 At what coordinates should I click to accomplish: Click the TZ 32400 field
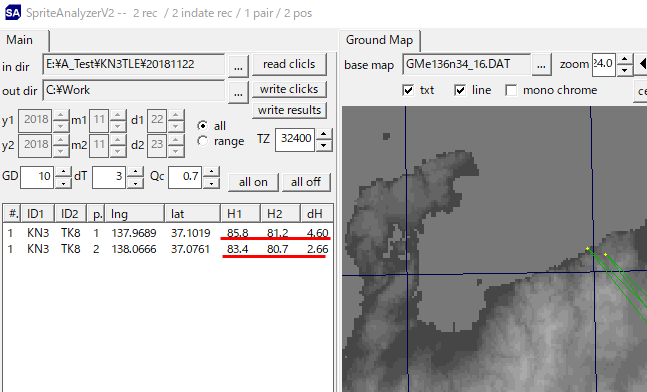tap(295, 139)
